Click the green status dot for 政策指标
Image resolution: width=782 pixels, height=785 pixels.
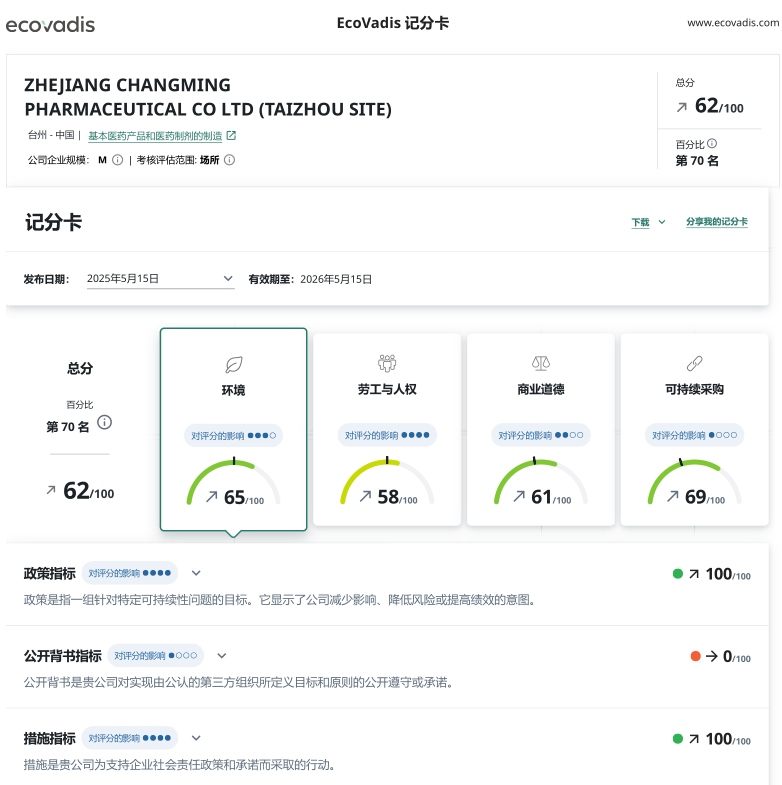(678, 574)
